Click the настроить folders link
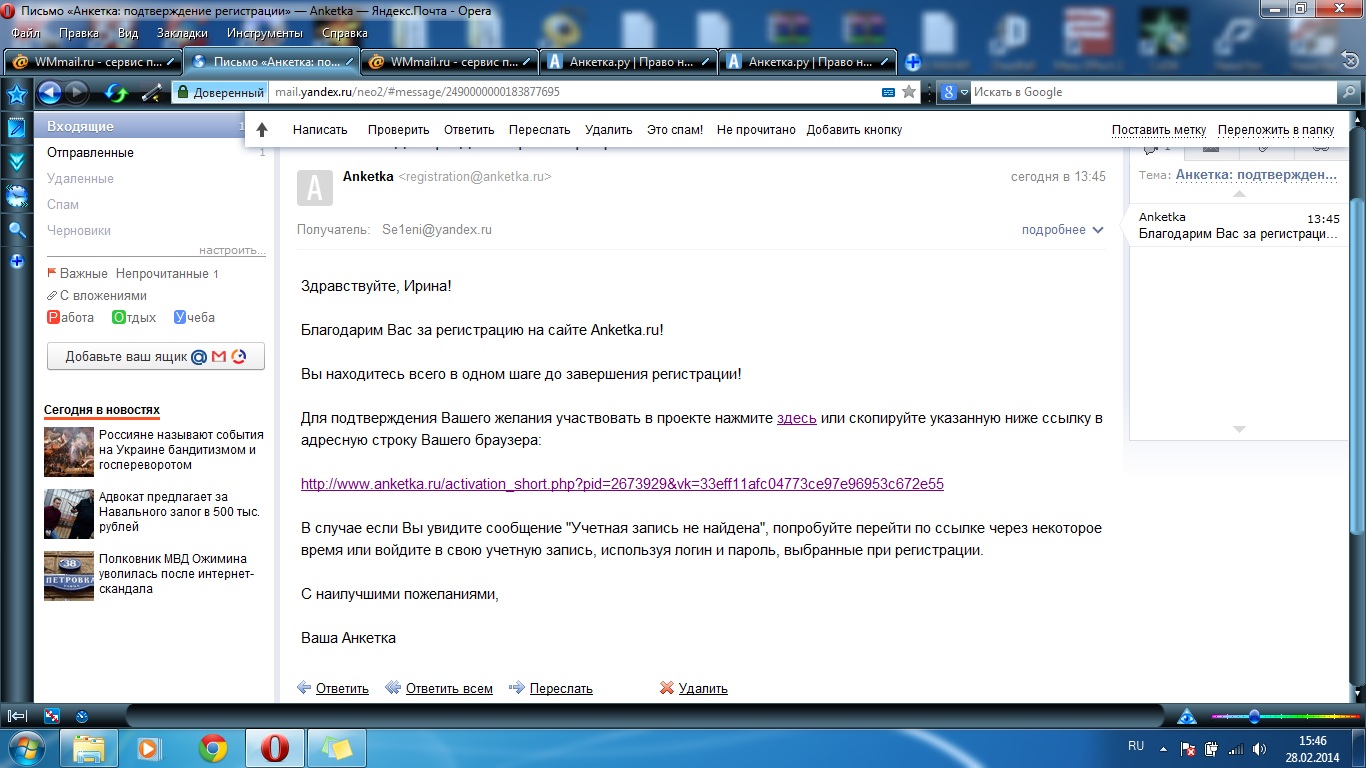The width and height of the screenshot is (1366, 768). [232, 250]
